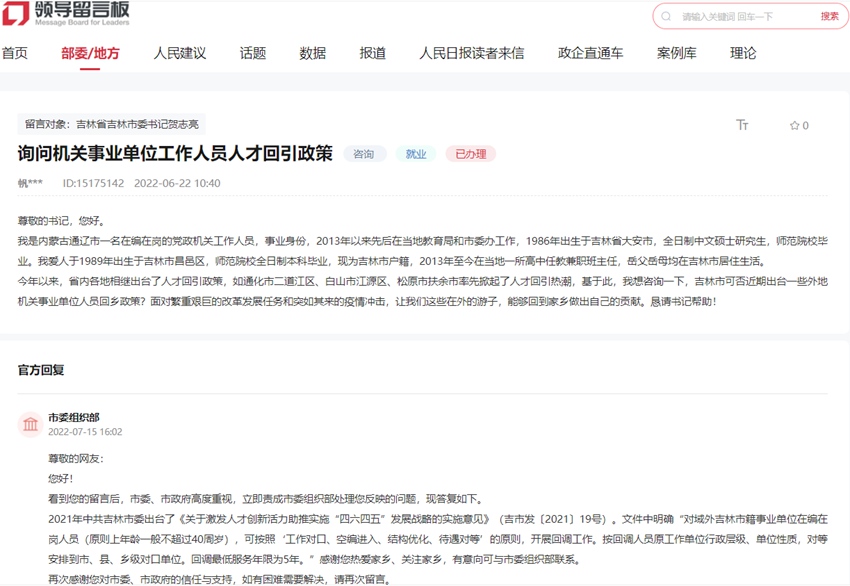The height and width of the screenshot is (586, 850).
Task: Switch to the 首页 tab
Action: pyautogui.click(x=17, y=54)
